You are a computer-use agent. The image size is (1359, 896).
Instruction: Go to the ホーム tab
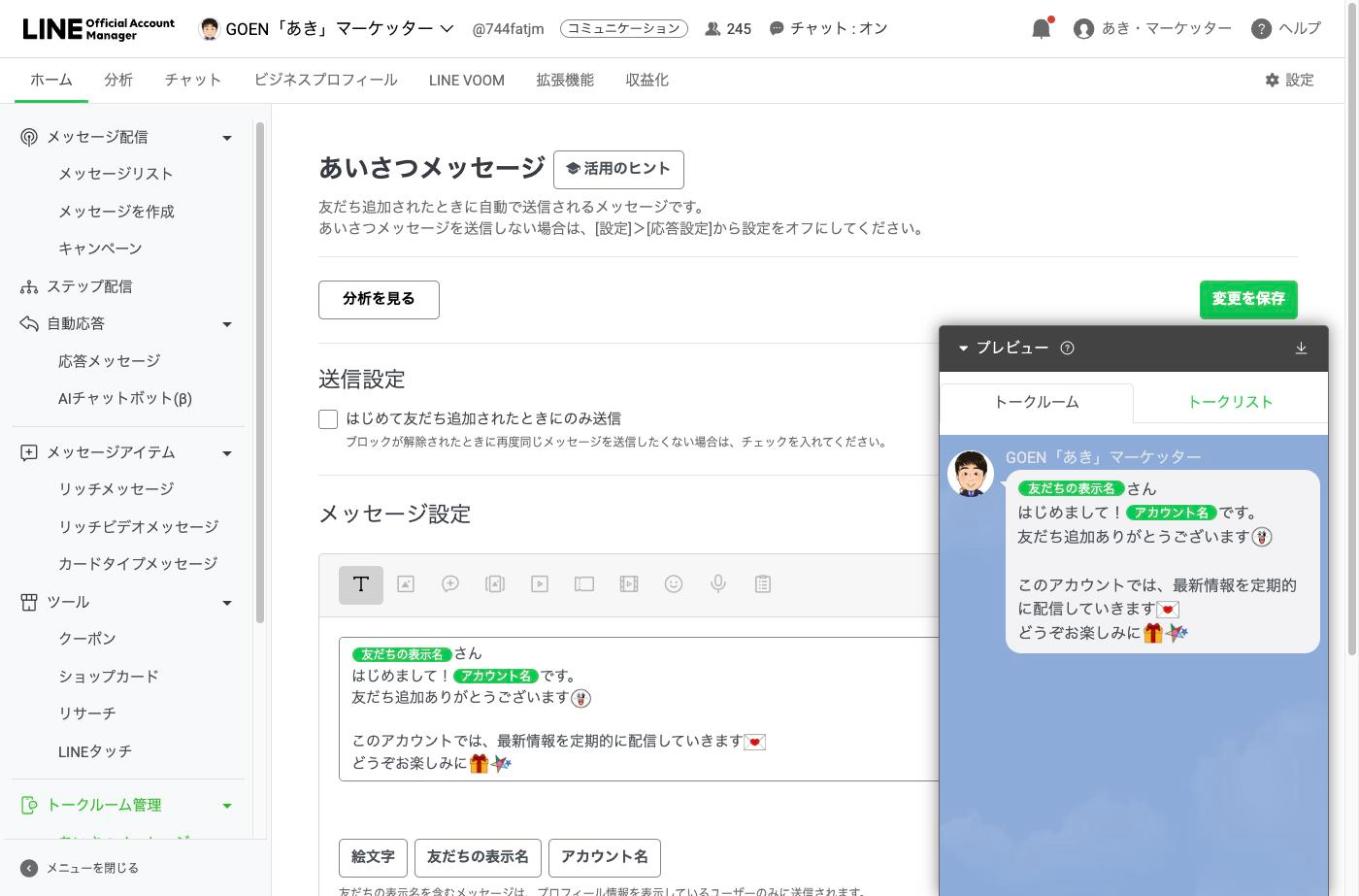point(51,80)
